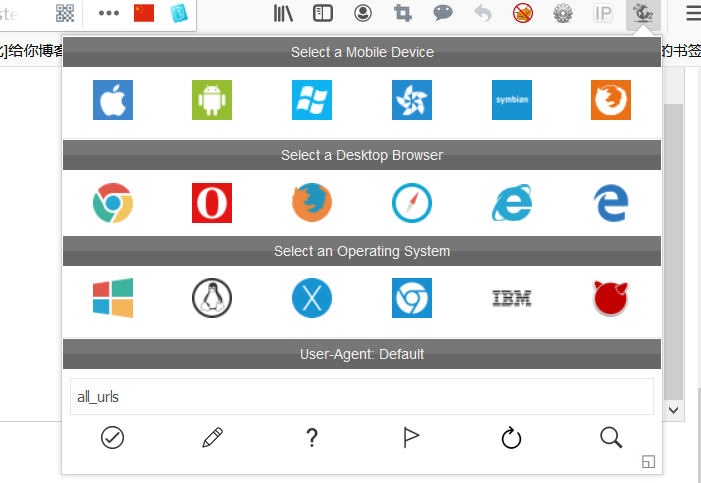Pick the Chrome desktop browser
Screen dimensions: 701x483
pyautogui.click(x=113, y=203)
